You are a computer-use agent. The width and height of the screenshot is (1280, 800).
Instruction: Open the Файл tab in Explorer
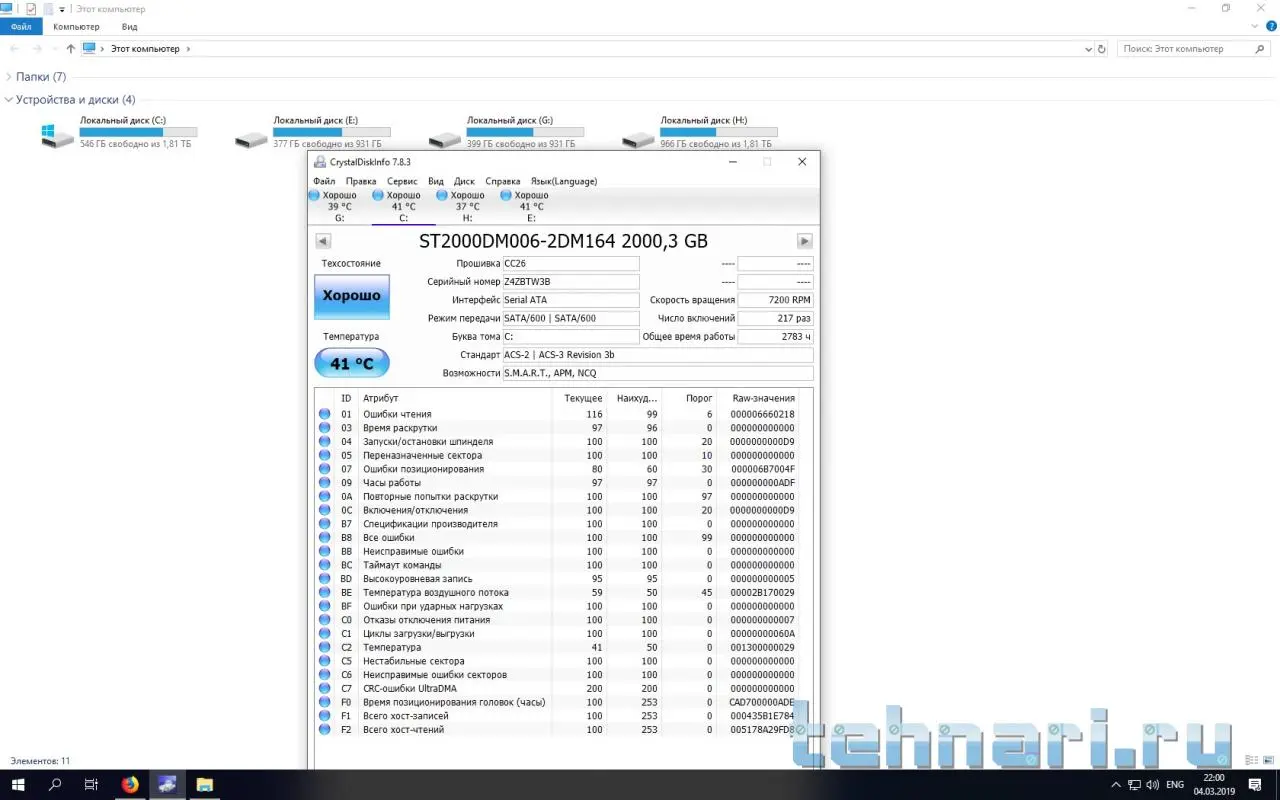[x=21, y=27]
